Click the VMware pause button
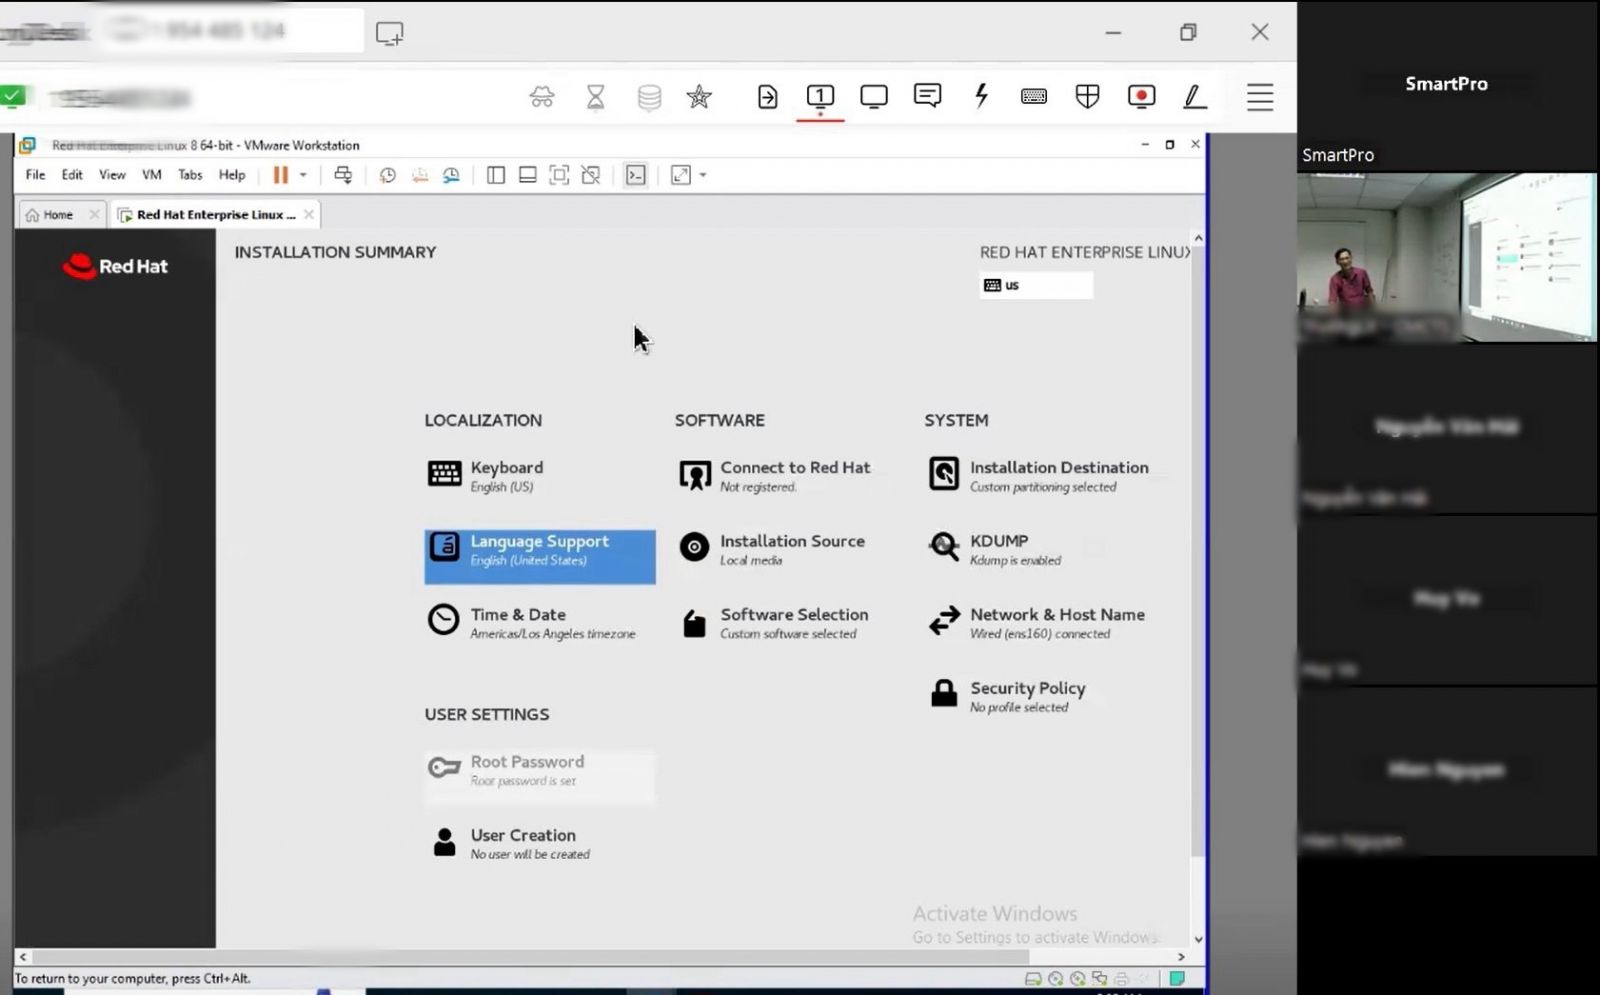Viewport: 1600px width, 995px height. tap(281, 175)
